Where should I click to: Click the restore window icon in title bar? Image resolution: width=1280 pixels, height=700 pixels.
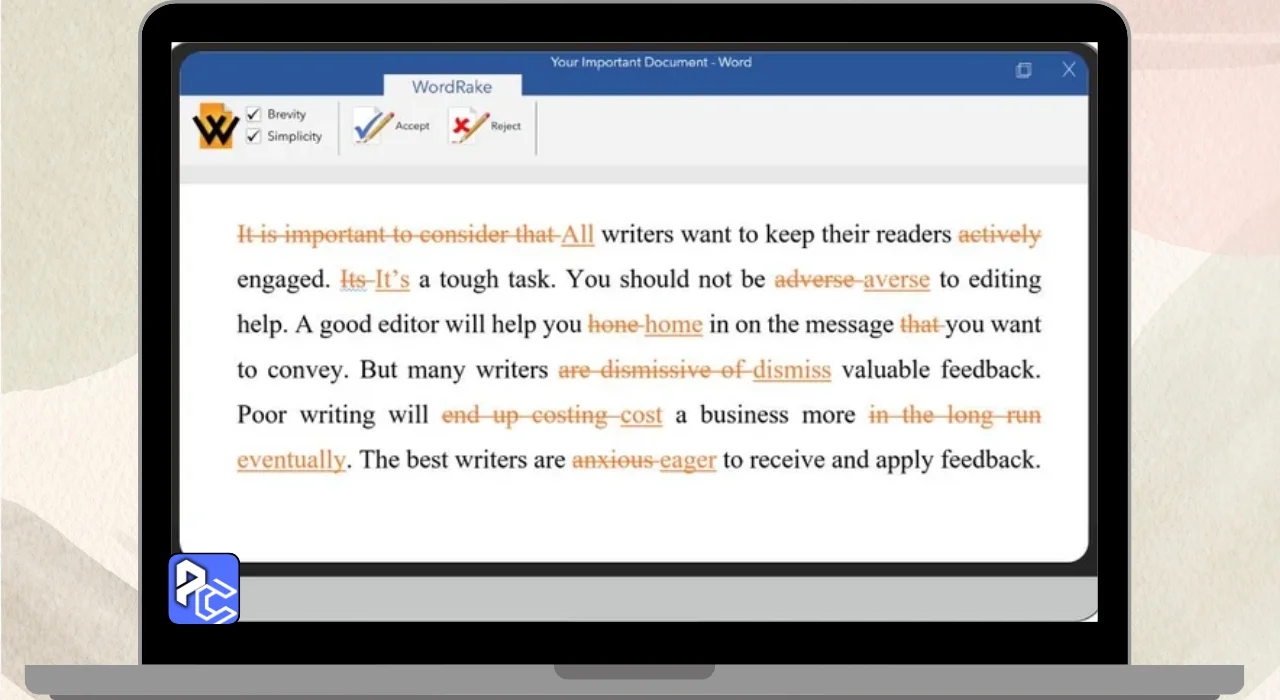click(x=1023, y=69)
